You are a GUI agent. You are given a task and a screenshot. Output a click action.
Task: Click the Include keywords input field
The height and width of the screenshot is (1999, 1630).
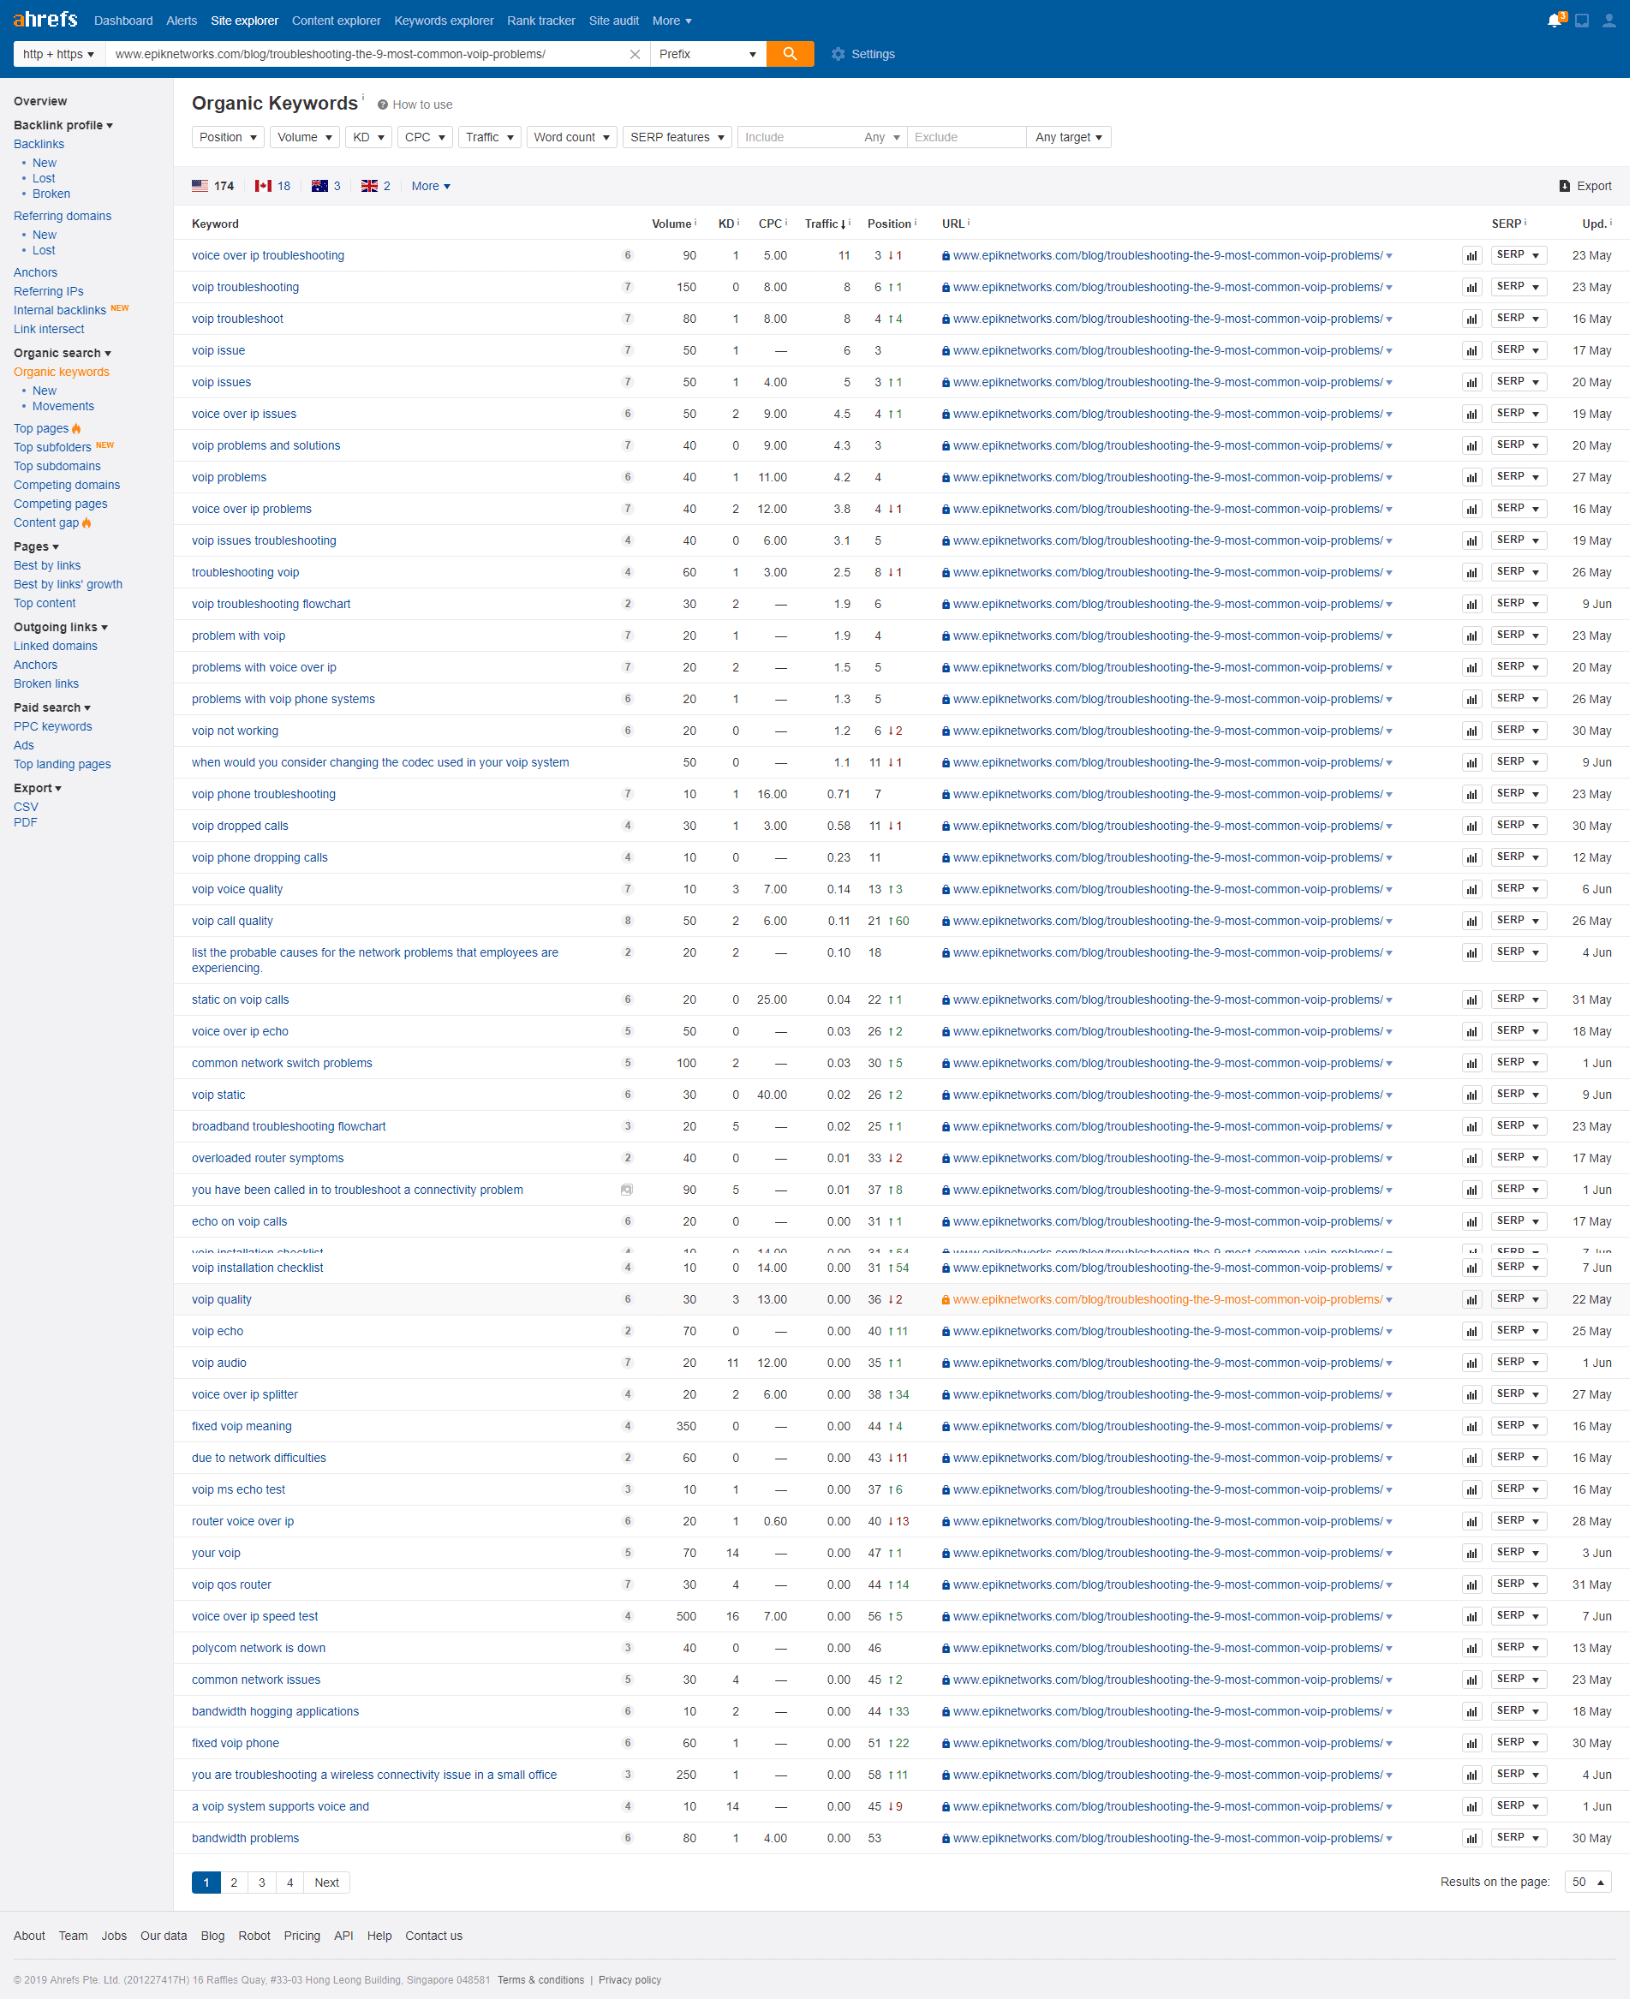pyautogui.click(x=800, y=137)
